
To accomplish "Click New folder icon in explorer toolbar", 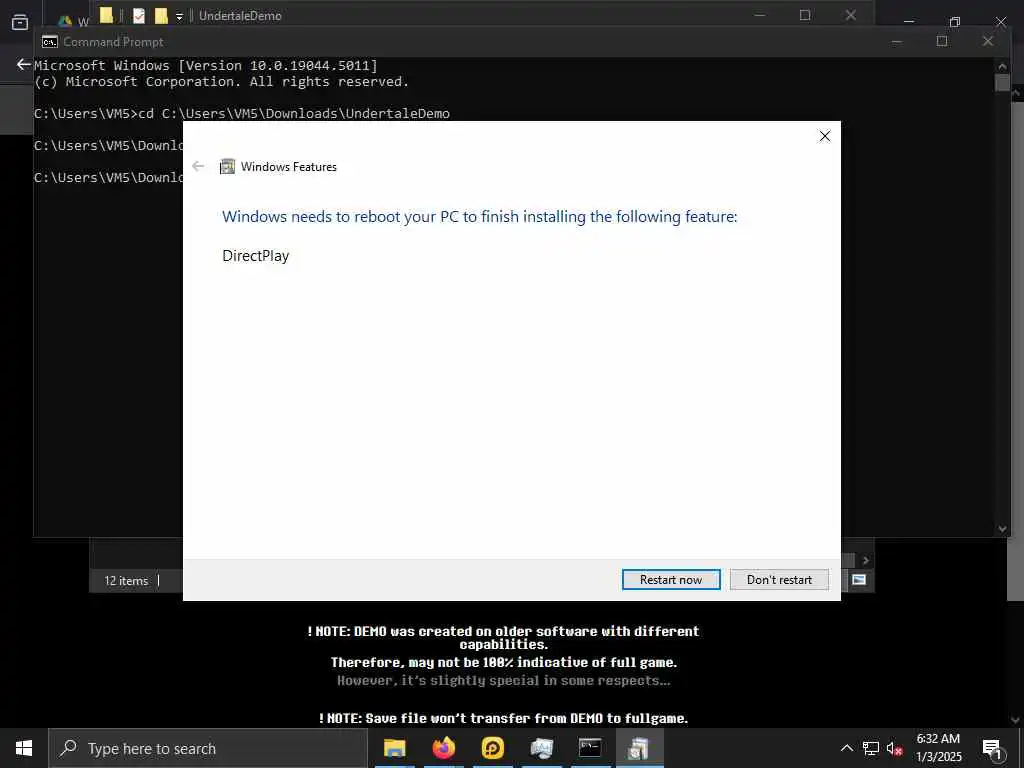I will [161, 16].
